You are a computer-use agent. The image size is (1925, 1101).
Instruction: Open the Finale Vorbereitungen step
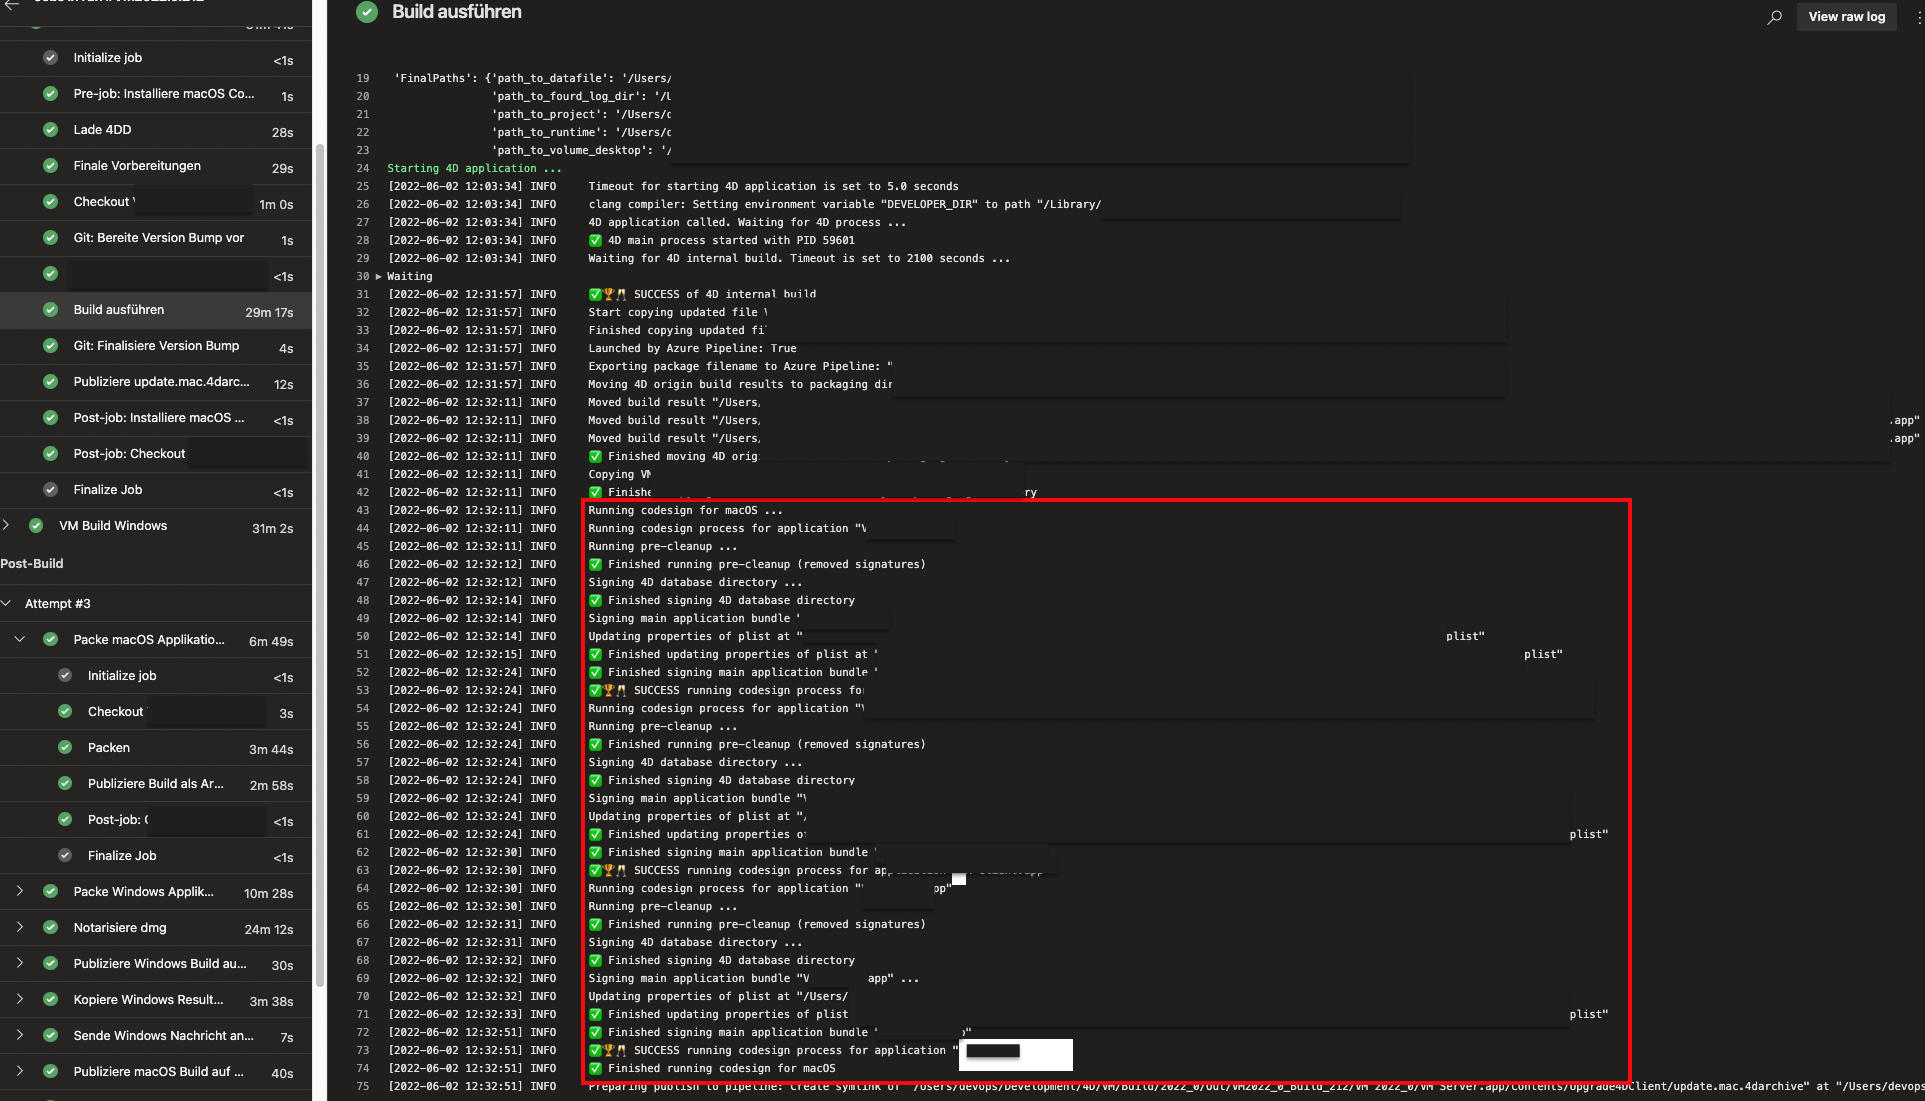[137, 166]
